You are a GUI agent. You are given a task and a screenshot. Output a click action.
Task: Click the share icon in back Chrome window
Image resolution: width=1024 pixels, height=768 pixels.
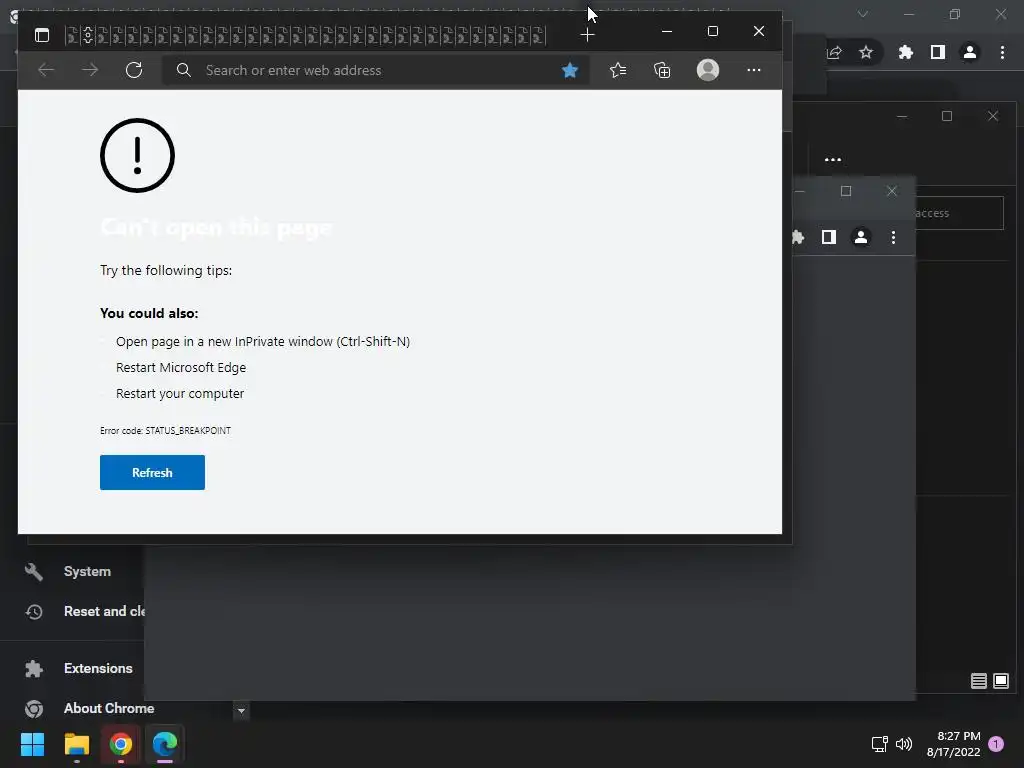[834, 52]
